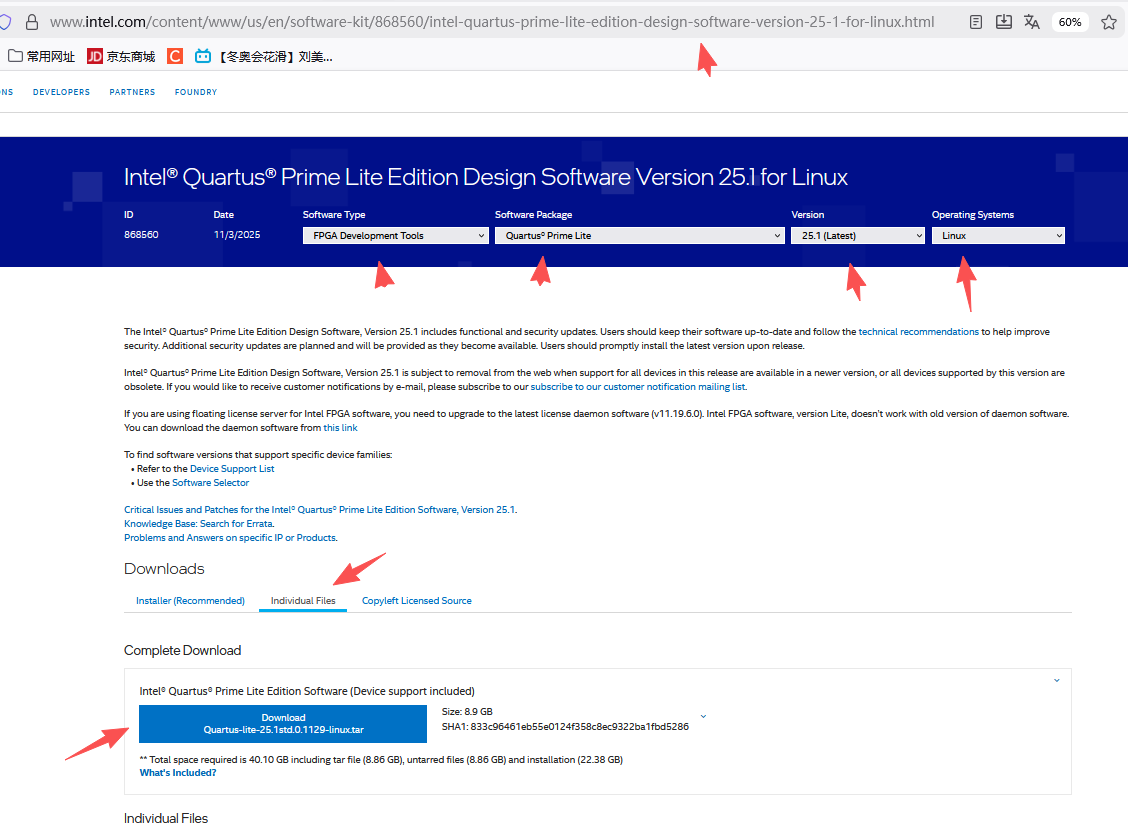This screenshot has height=827, width=1128.
Task: Click the site lock icon in address bar
Action: (x=32, y=22)
